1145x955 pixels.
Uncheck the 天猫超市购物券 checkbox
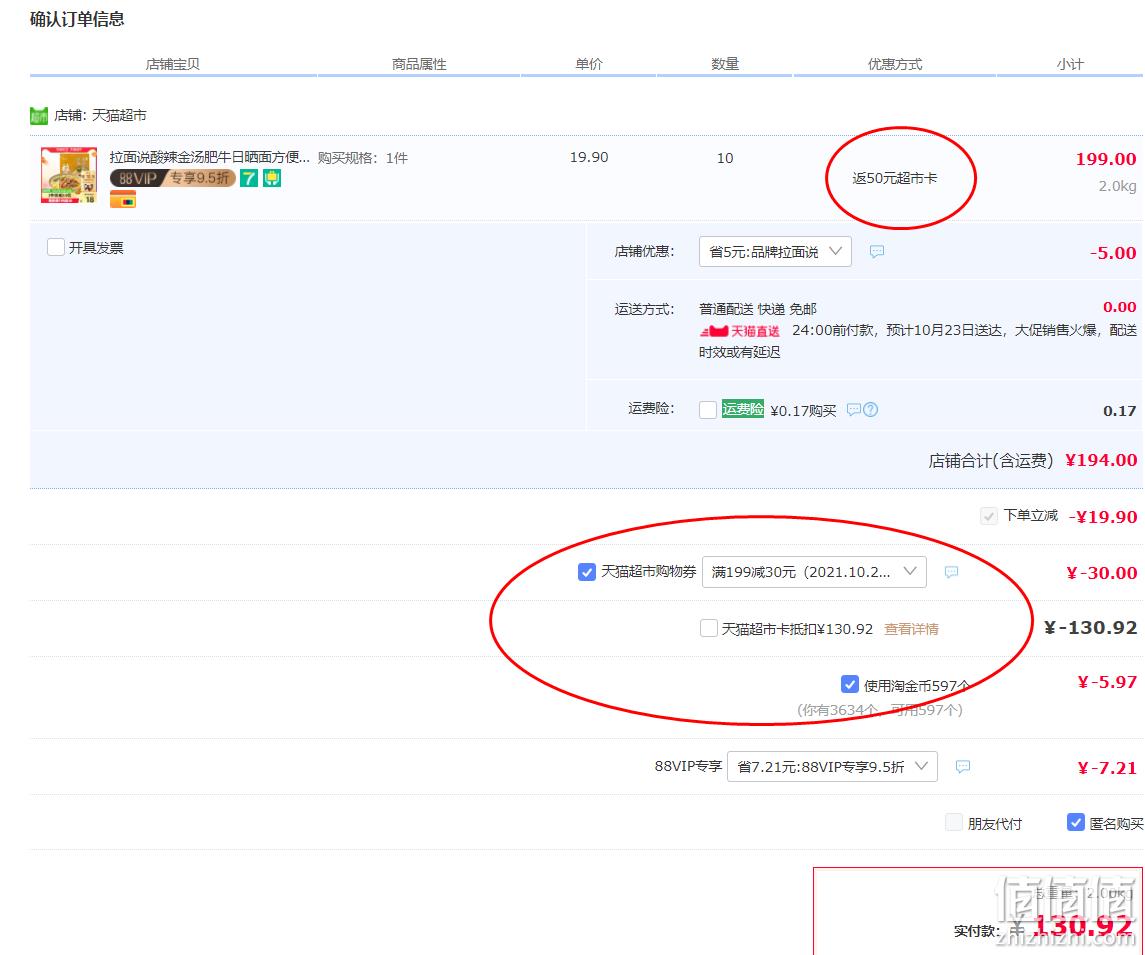click(586, 572)
